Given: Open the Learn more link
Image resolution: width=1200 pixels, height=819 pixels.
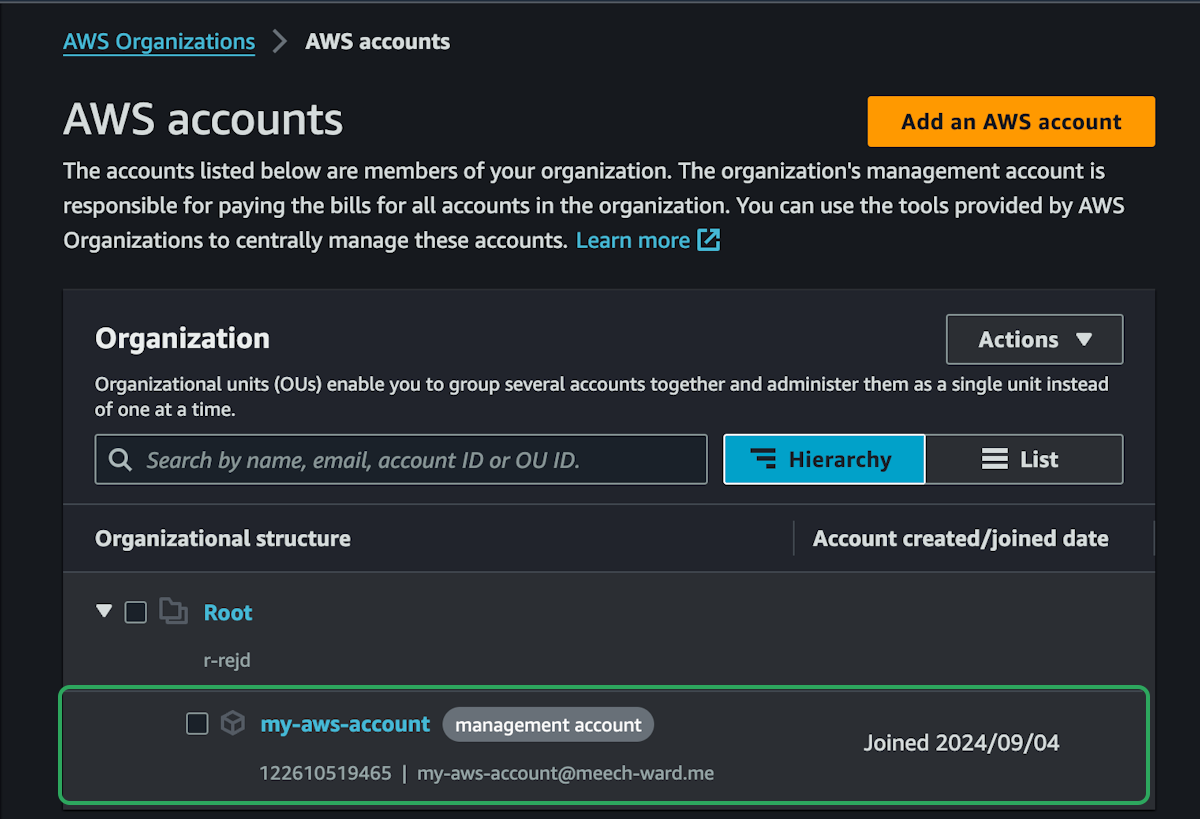Looking at the screenshot, I should 633,241.
